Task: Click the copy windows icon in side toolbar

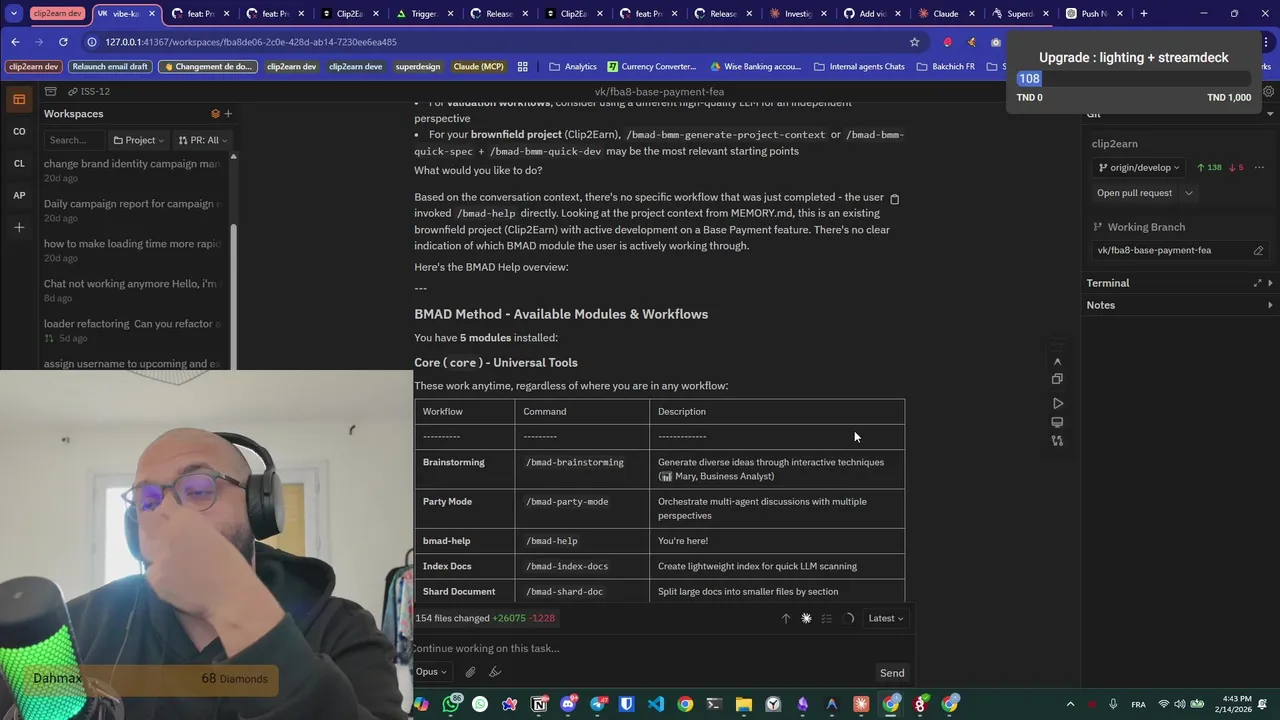Action: click(x=1057, y=379)
